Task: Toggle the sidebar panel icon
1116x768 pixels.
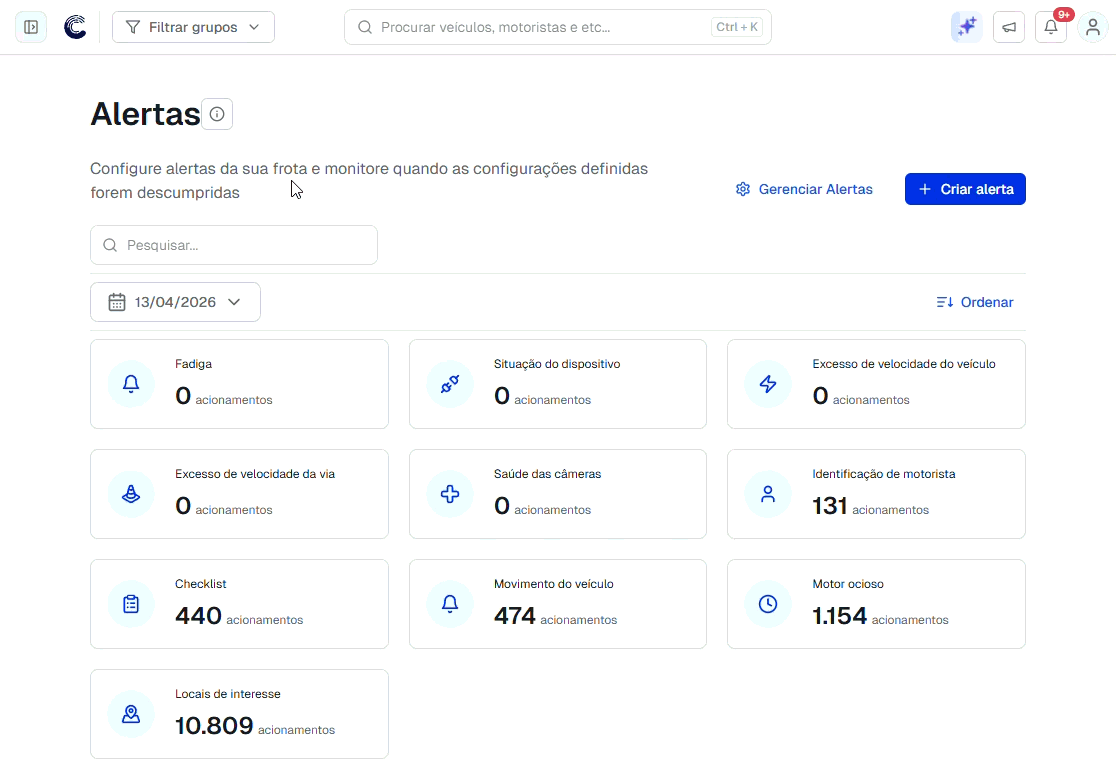Action: [x=31, y=28]
